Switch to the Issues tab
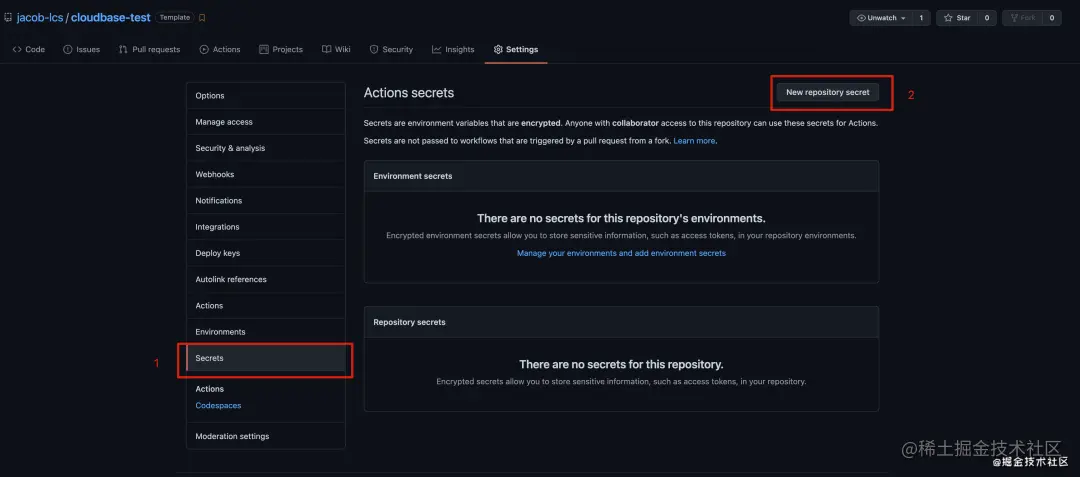 point(82,49)
